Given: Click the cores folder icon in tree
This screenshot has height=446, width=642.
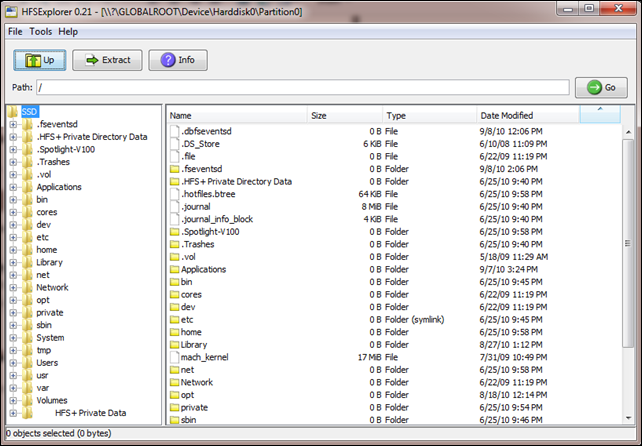Looking at the screenshot, I should click(x=27, y=212).
